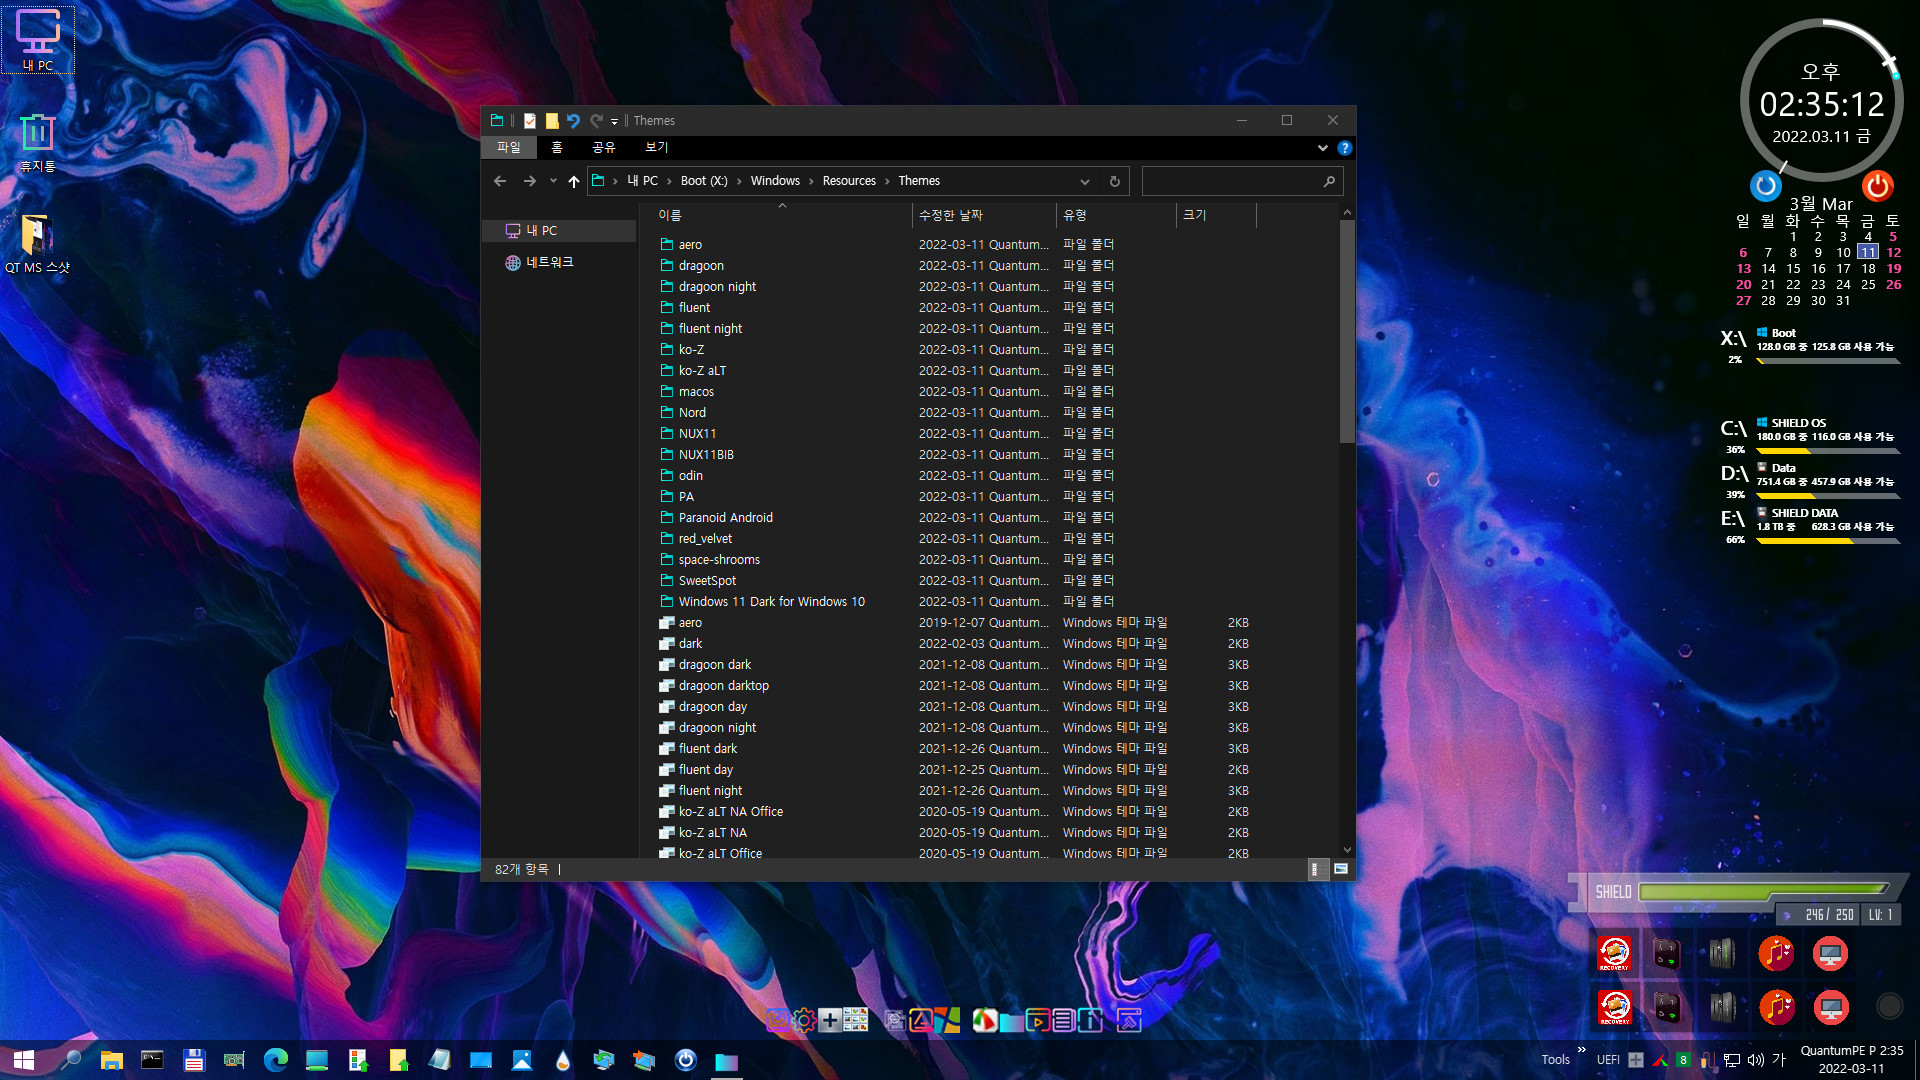
Task: Click the Windows breadcrumb segment
Action: click(x=775, y=181)
